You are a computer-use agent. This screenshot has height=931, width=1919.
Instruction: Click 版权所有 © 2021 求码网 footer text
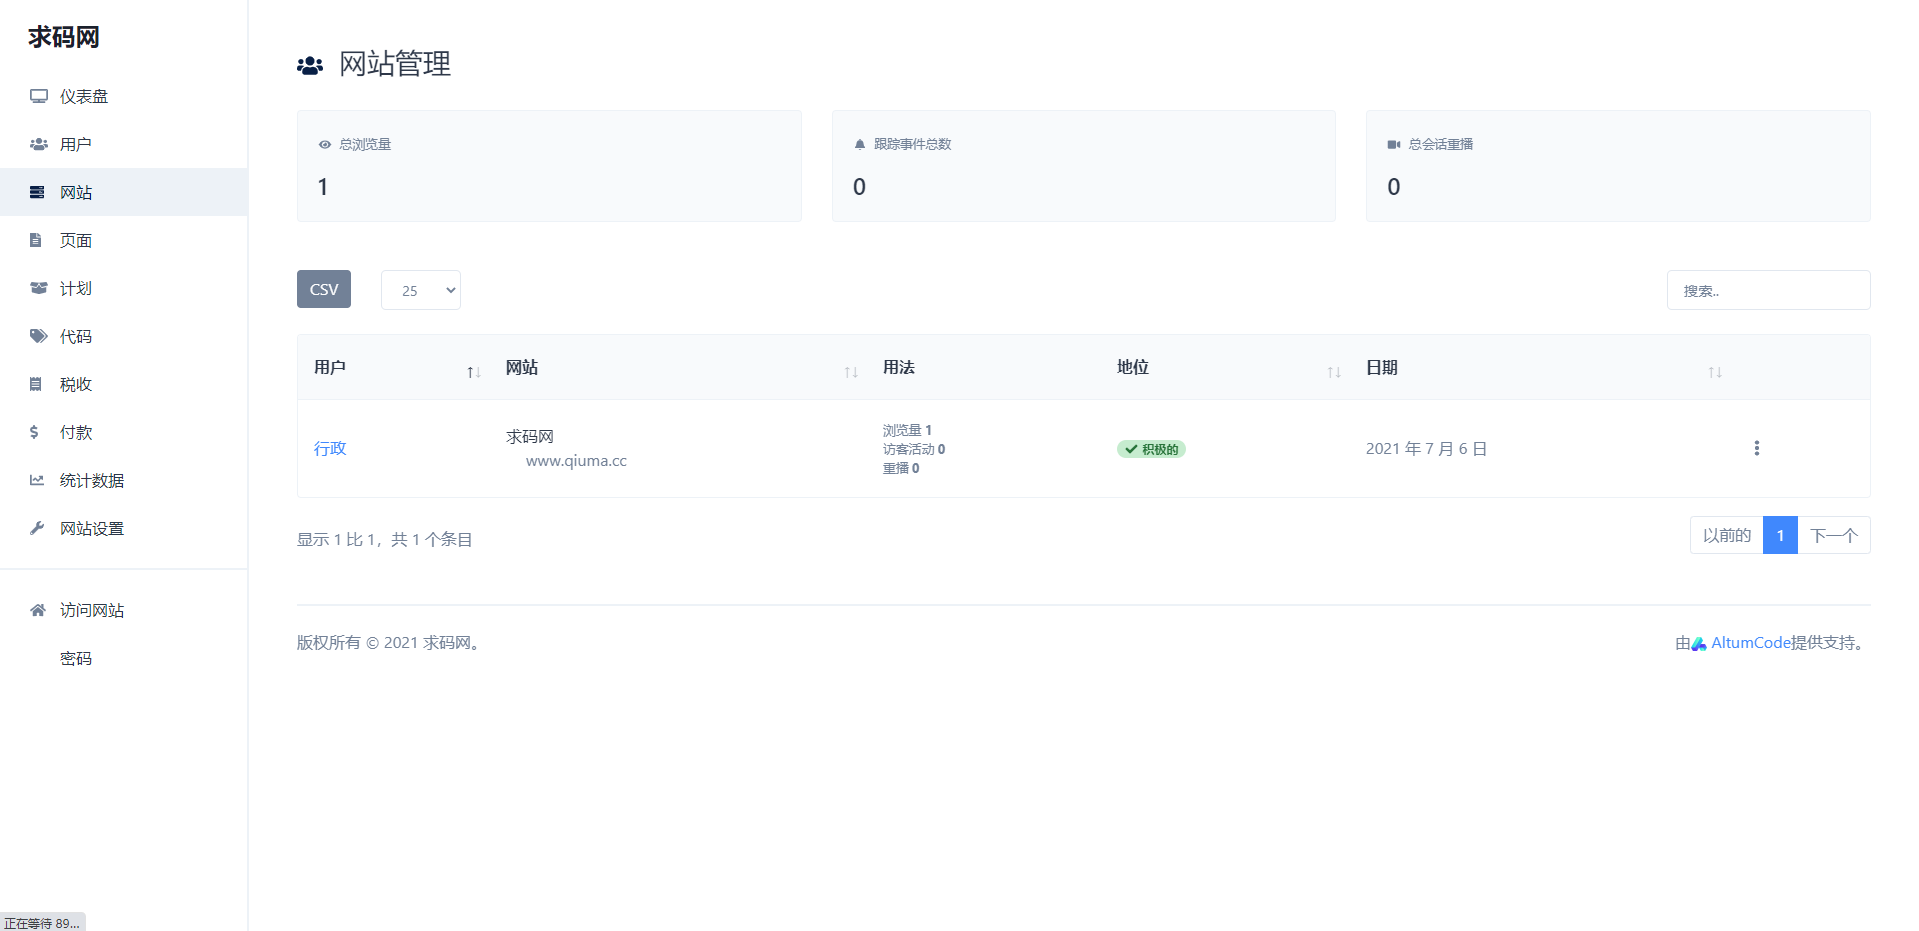[391, 643]
